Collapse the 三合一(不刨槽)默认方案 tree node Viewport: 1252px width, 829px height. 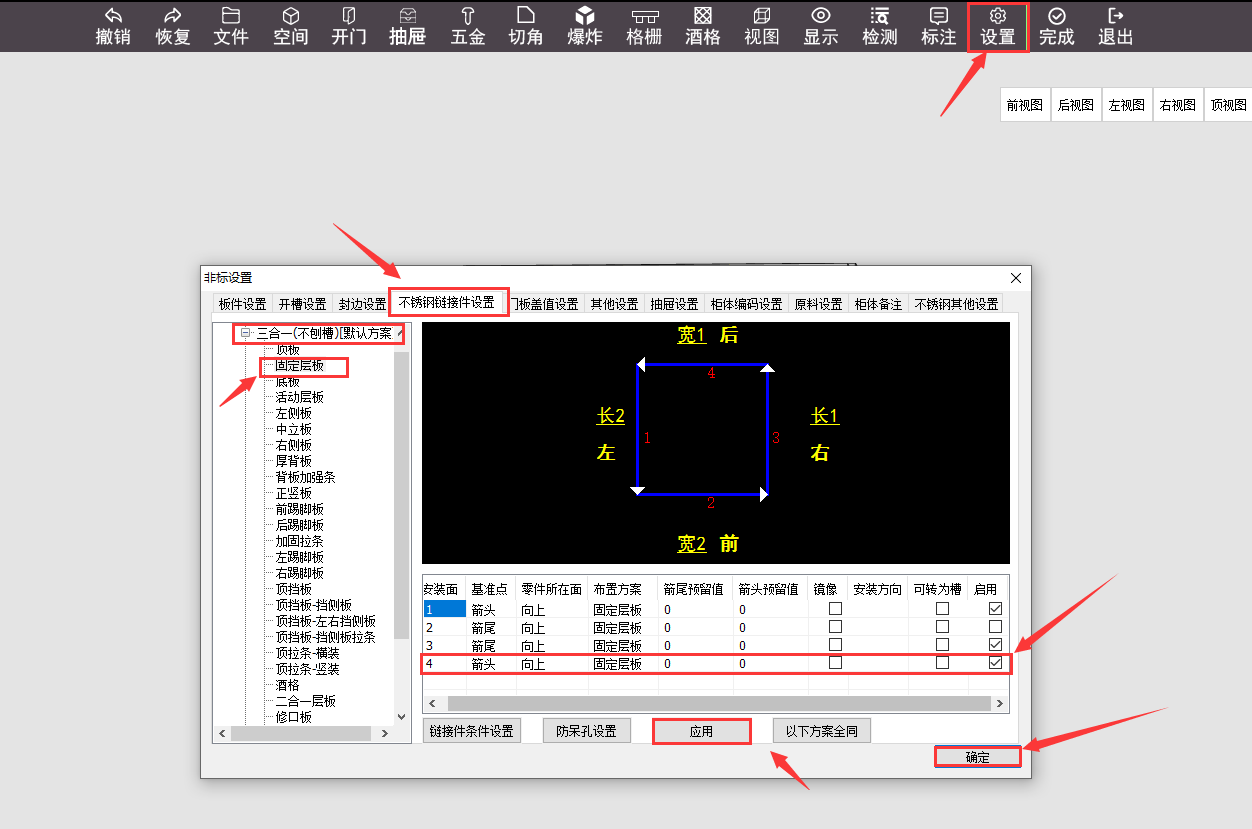pyautogui.click(x=245, y=333)
